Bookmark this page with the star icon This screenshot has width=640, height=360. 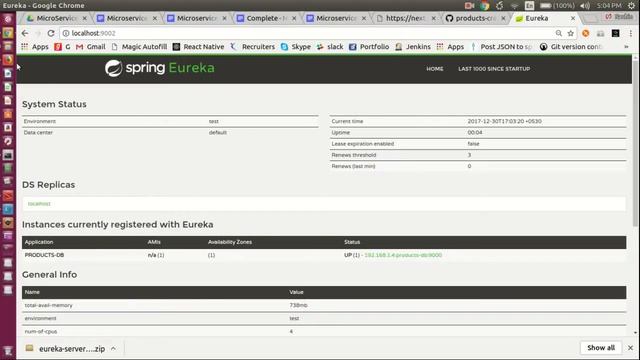(x=571, y=33)
